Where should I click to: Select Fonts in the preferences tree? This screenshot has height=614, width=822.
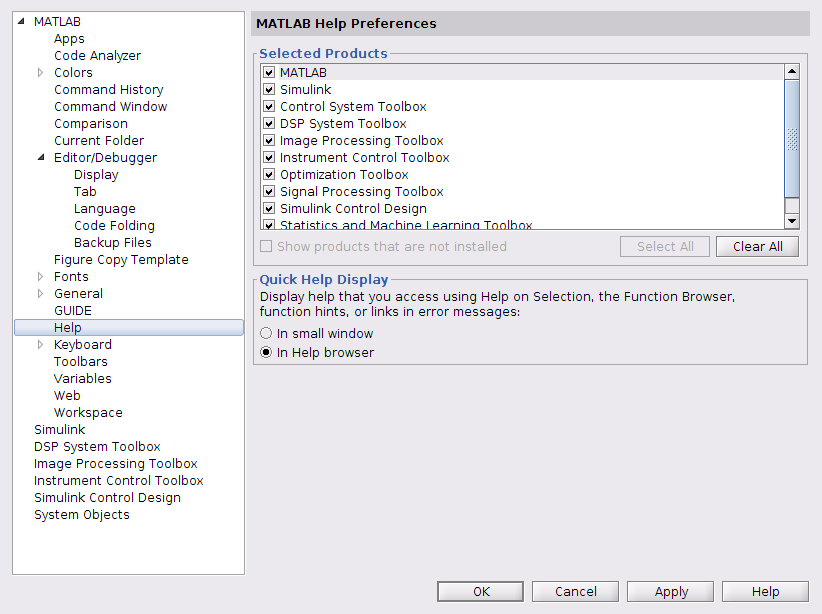pos(71,276)
